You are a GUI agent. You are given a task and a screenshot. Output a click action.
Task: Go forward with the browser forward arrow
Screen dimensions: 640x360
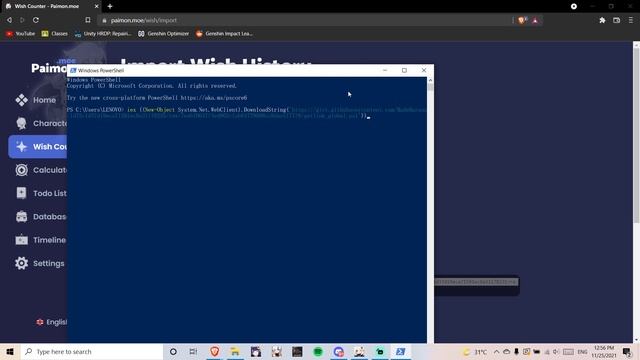[x=22, y=20]
